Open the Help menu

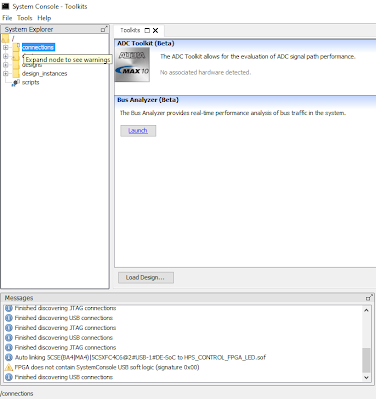(44, 18)
